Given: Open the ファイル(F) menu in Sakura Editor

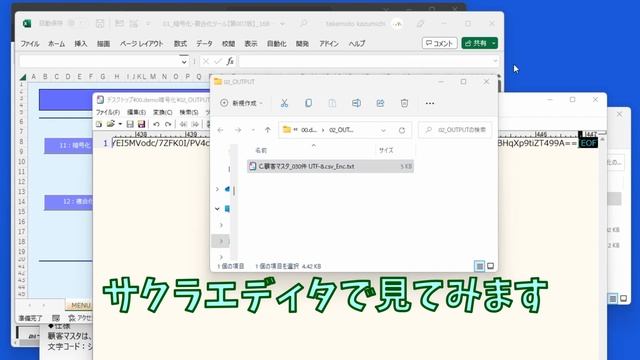Looking at the screenshot, I should [108, 112].
